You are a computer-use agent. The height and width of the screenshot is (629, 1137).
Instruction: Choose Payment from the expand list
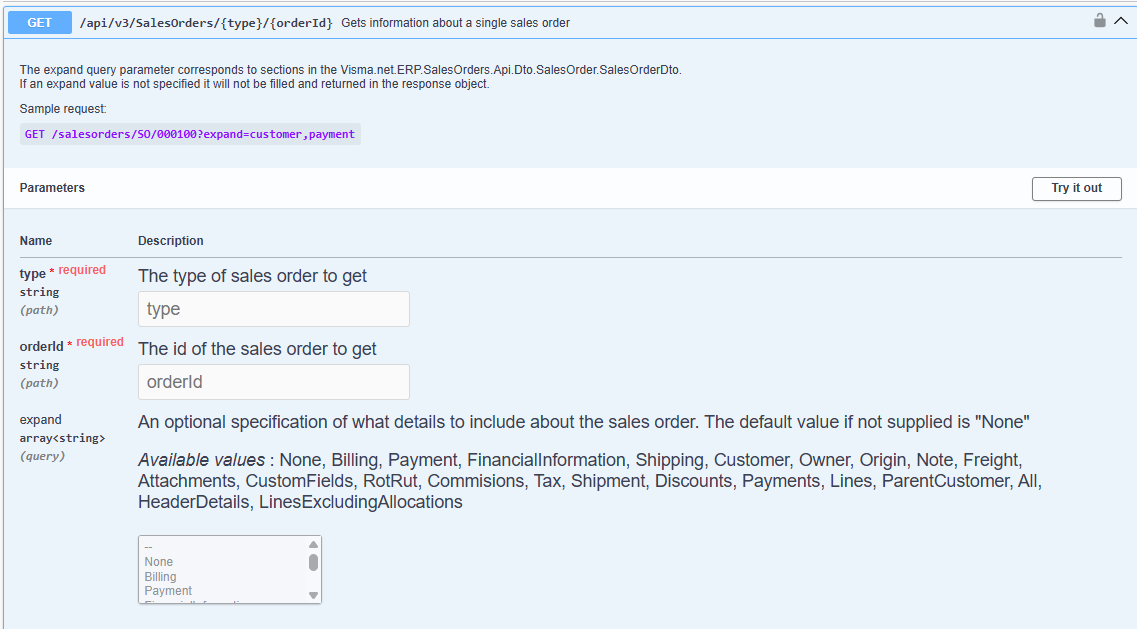168,591
